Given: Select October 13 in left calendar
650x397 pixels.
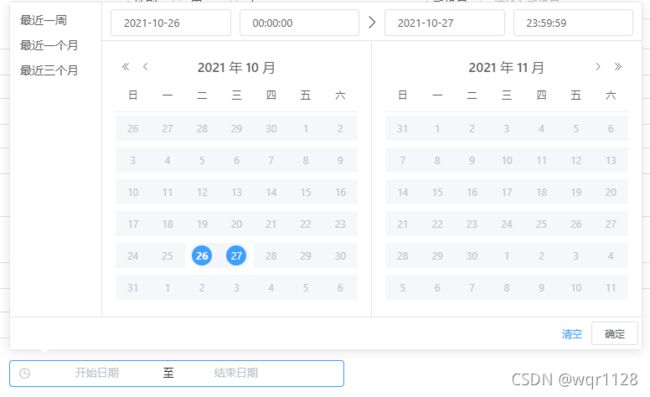Looking at the screenshot, I should tap(236, 192).
